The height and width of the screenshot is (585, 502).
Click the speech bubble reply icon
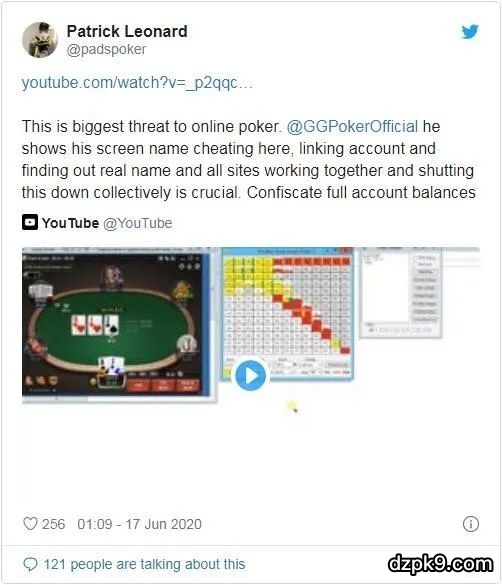point(30,564)
